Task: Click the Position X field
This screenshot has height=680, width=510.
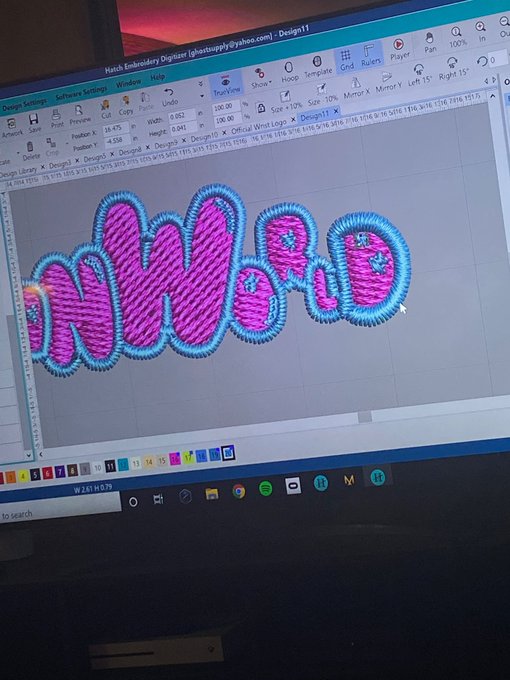Action: click(x=115, y=128)
